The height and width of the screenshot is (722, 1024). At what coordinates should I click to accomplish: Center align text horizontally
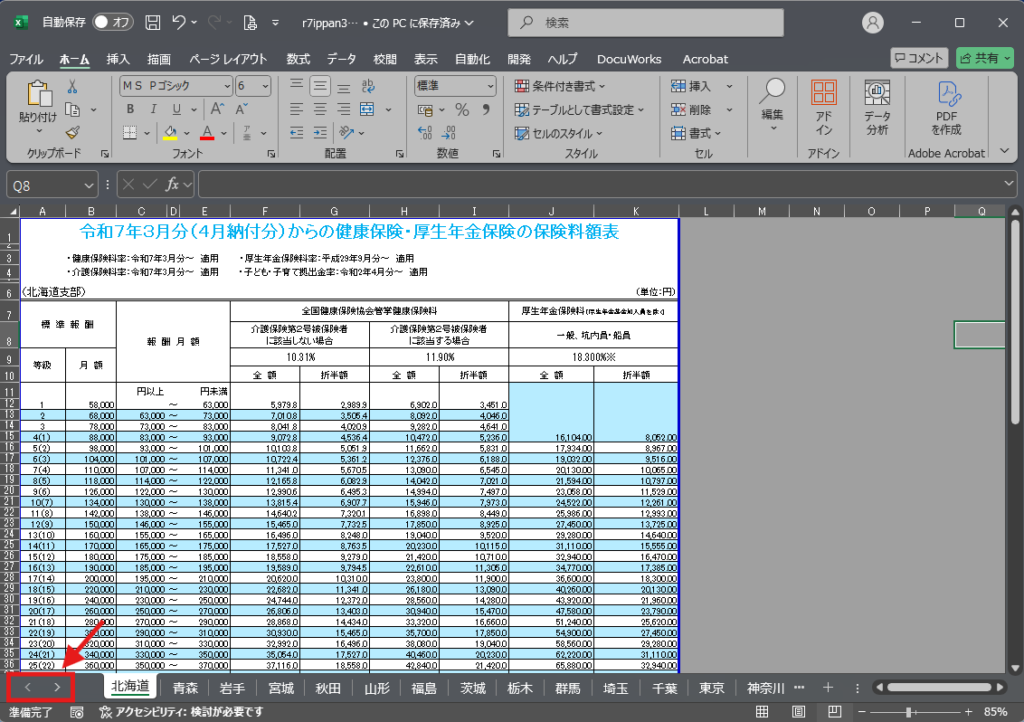click(x=320, y=109)
